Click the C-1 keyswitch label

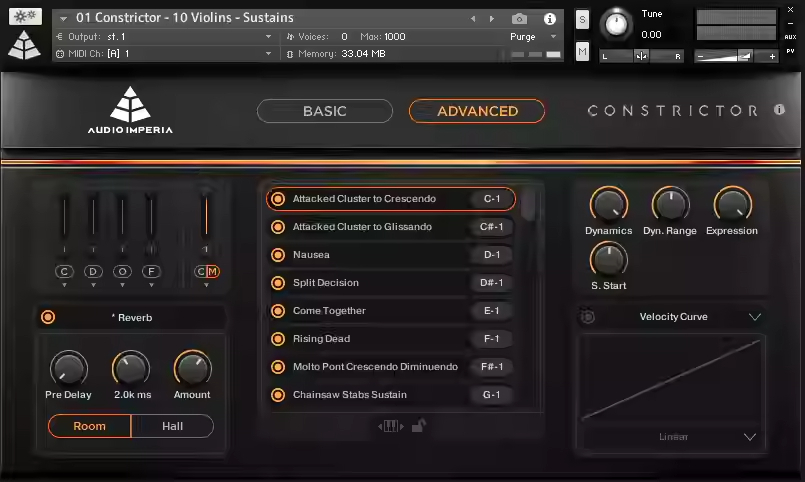(x=492, y=199)
